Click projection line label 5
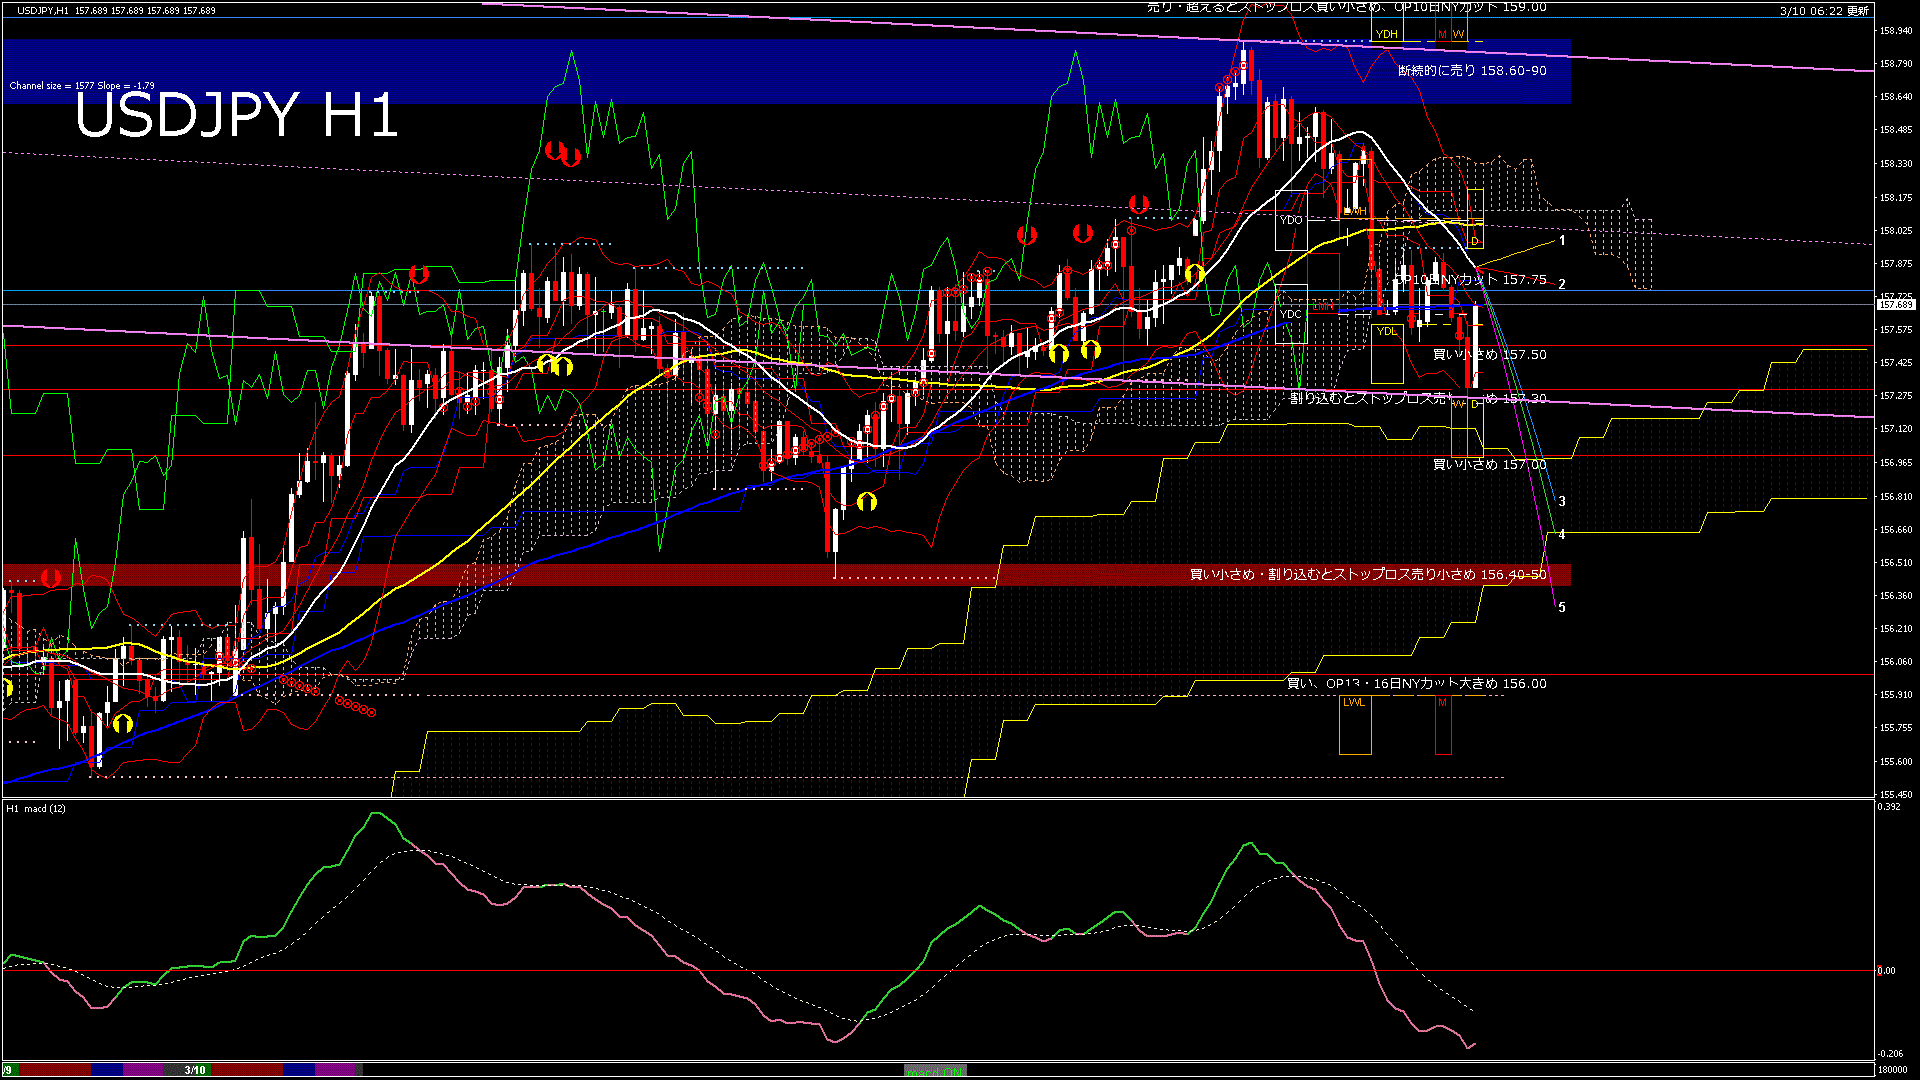The image size is (1920, 1080). coord(1562,608)
